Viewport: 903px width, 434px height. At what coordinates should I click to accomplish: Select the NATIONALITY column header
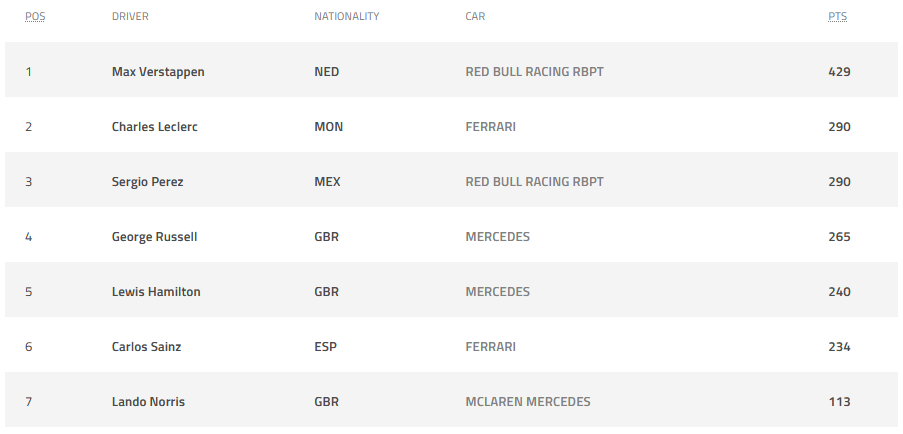[x=346, y=17]
